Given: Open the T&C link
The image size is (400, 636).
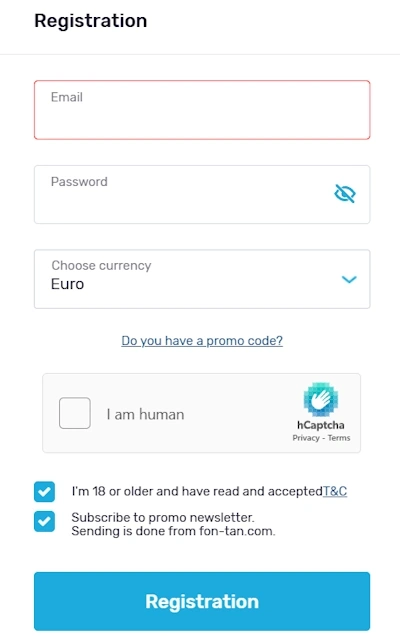Looking at the screenshot, I should tap(335, 491).
